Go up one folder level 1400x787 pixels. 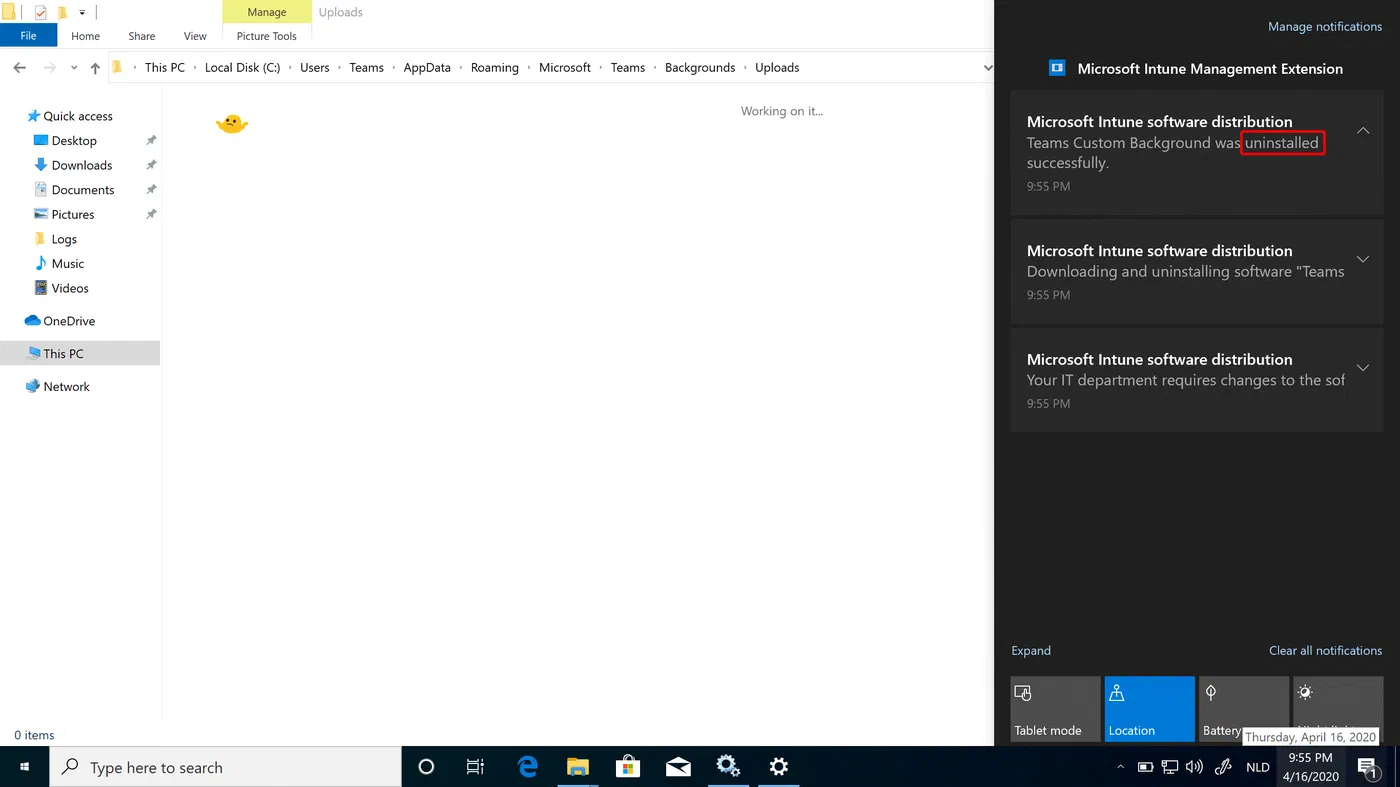[95, 68]
